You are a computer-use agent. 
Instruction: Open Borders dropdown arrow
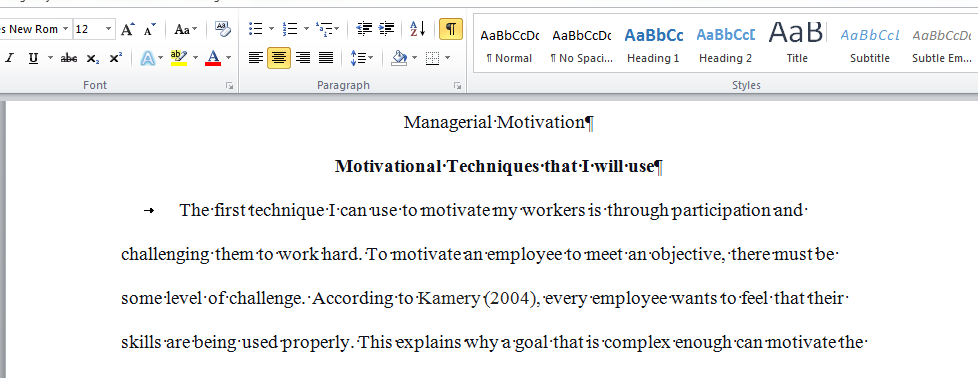pyautogui.click(x=448, y=59)
